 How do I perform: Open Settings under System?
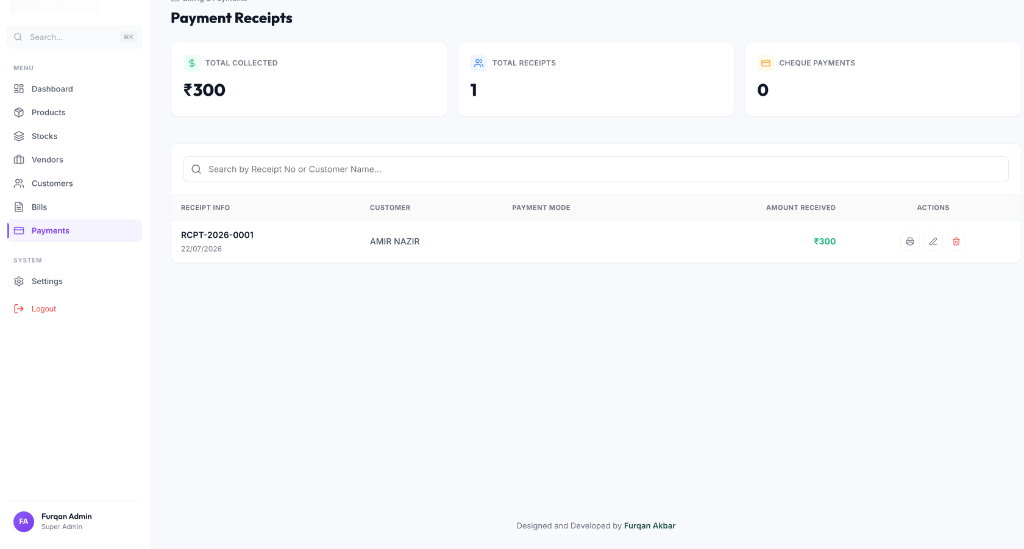click(x=74, y=281)
